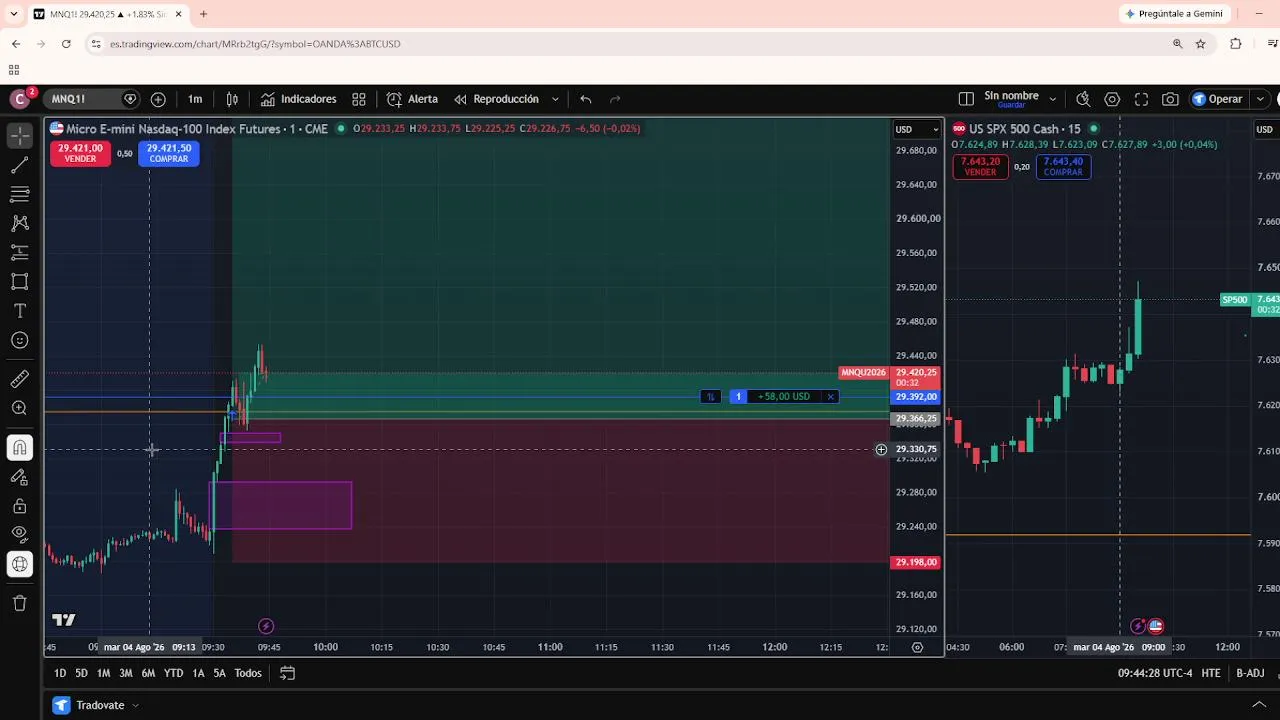Hide all drawings with the eye icon
The width and height of the screenshot is (1280, 720).
(20, 535)
